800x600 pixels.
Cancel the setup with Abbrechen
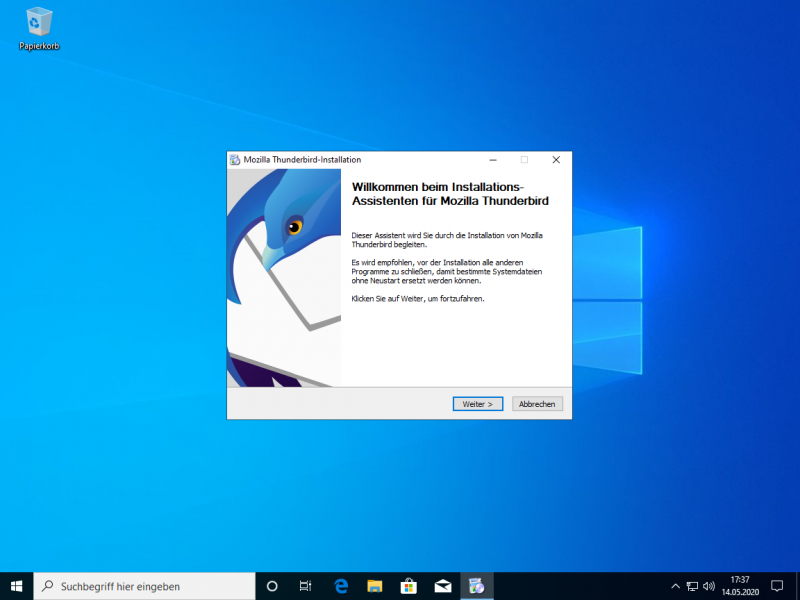coord(538,404)
